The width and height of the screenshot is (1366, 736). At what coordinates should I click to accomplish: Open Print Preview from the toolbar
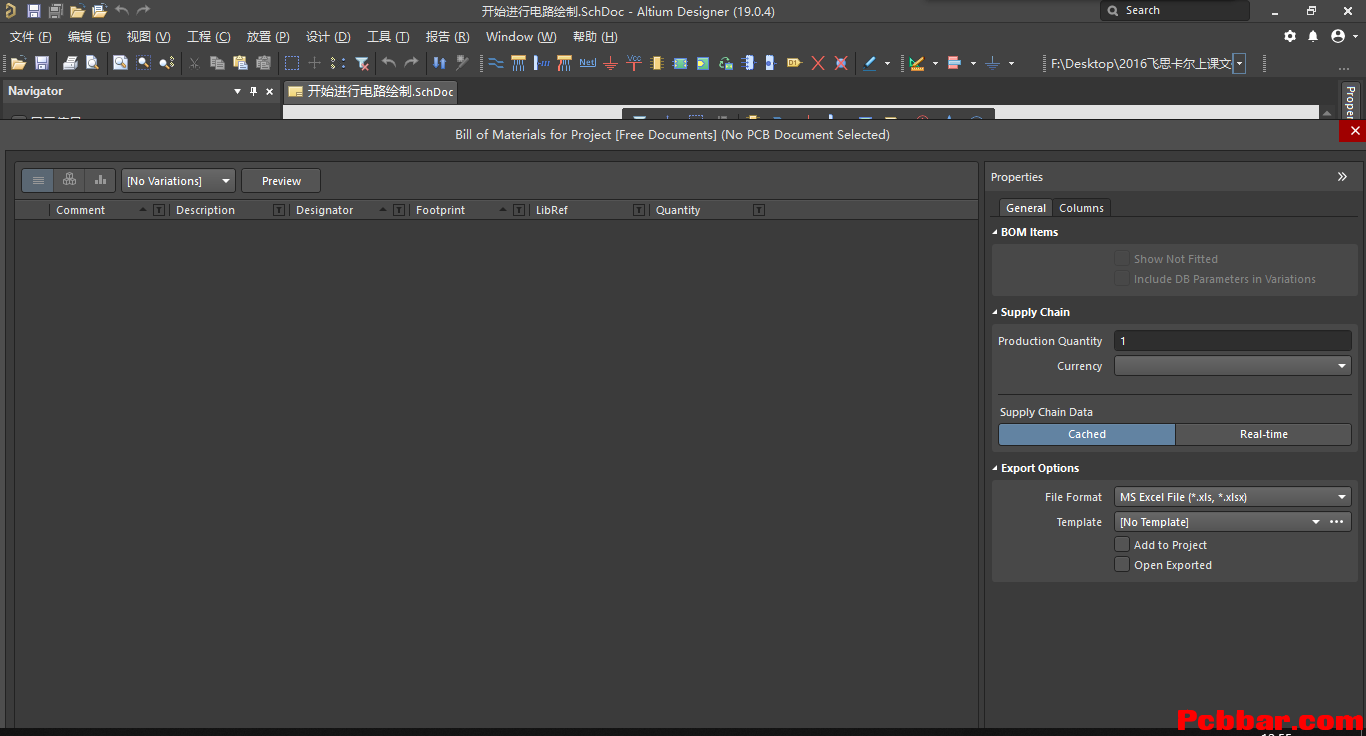[92, 63]
